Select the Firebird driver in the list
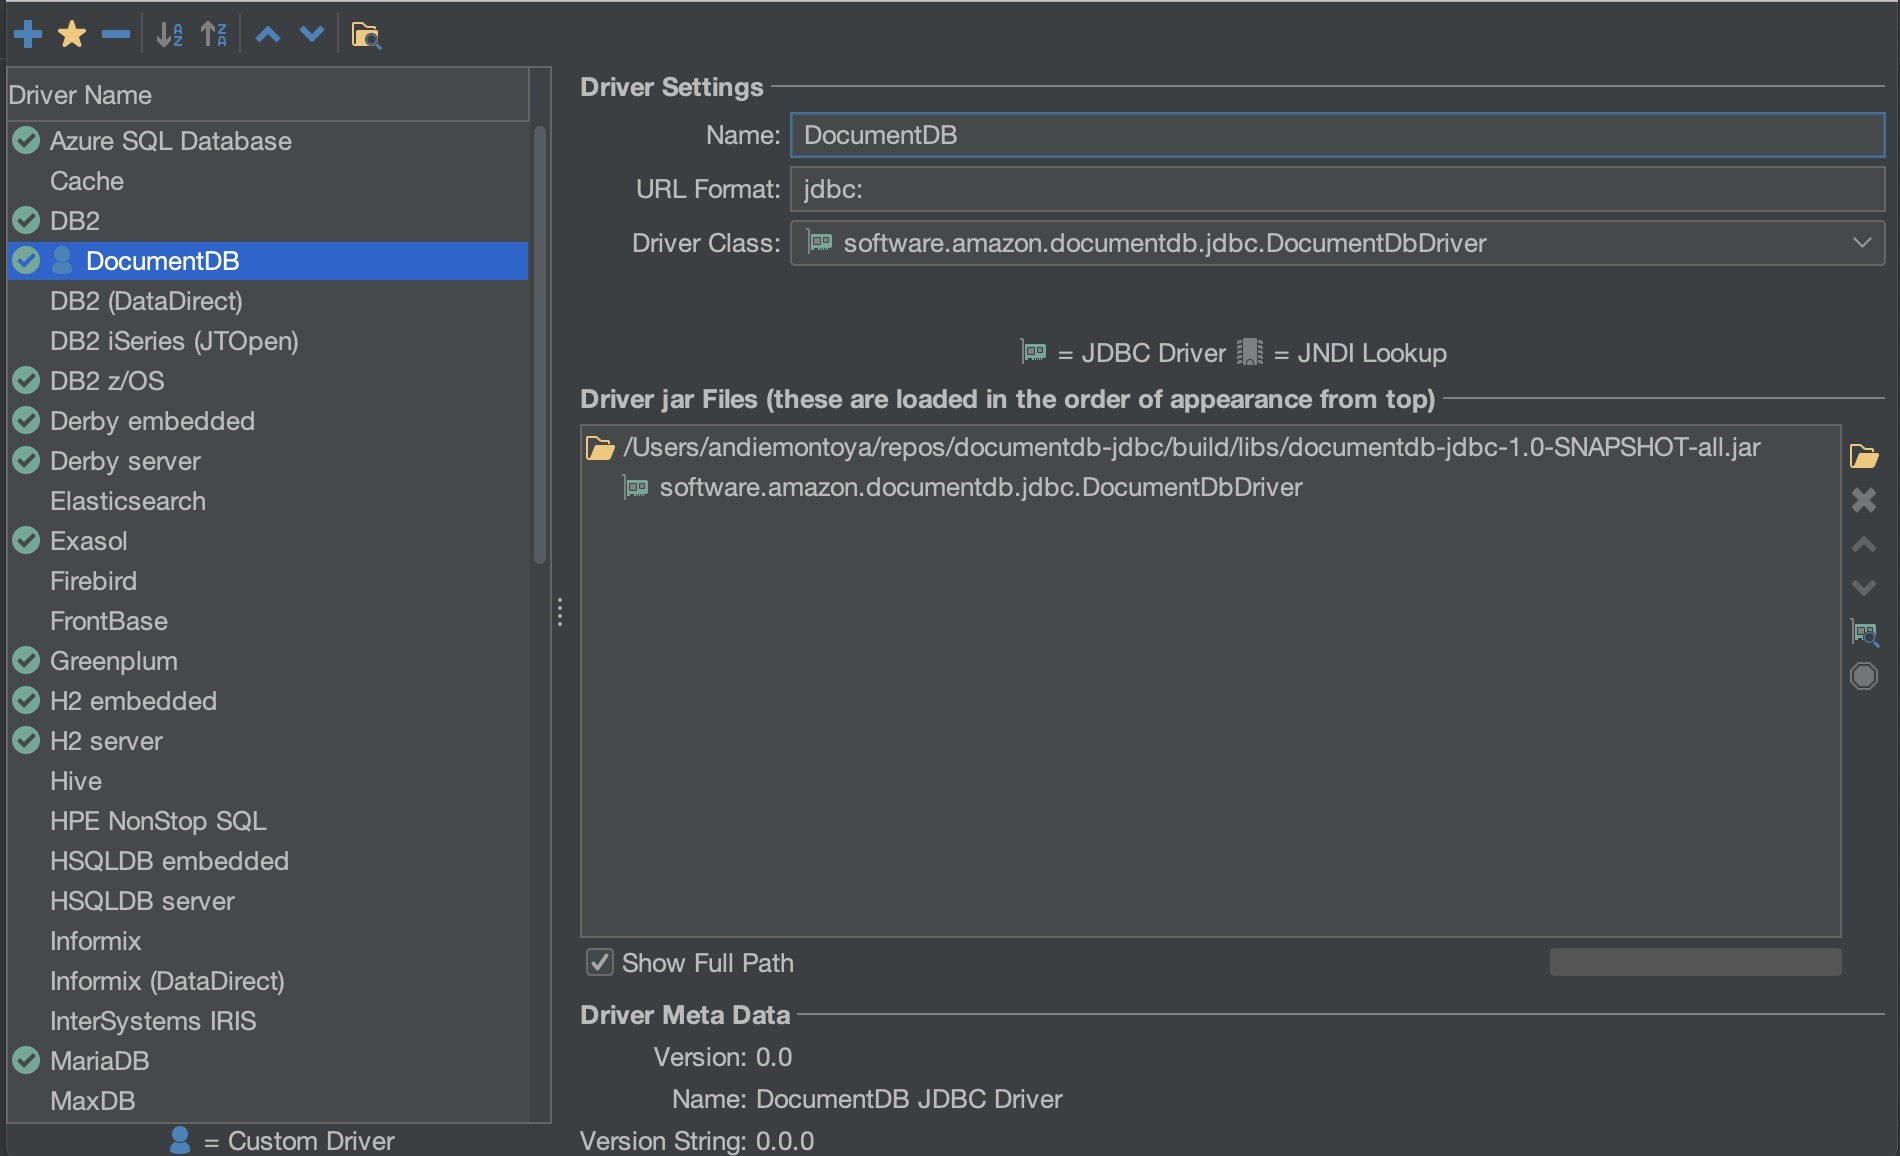 click(x=93, y=581)
